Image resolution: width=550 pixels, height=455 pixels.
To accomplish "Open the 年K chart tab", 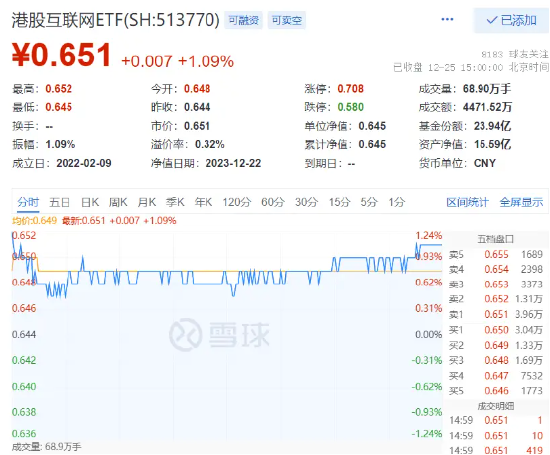I will point(203,202).
